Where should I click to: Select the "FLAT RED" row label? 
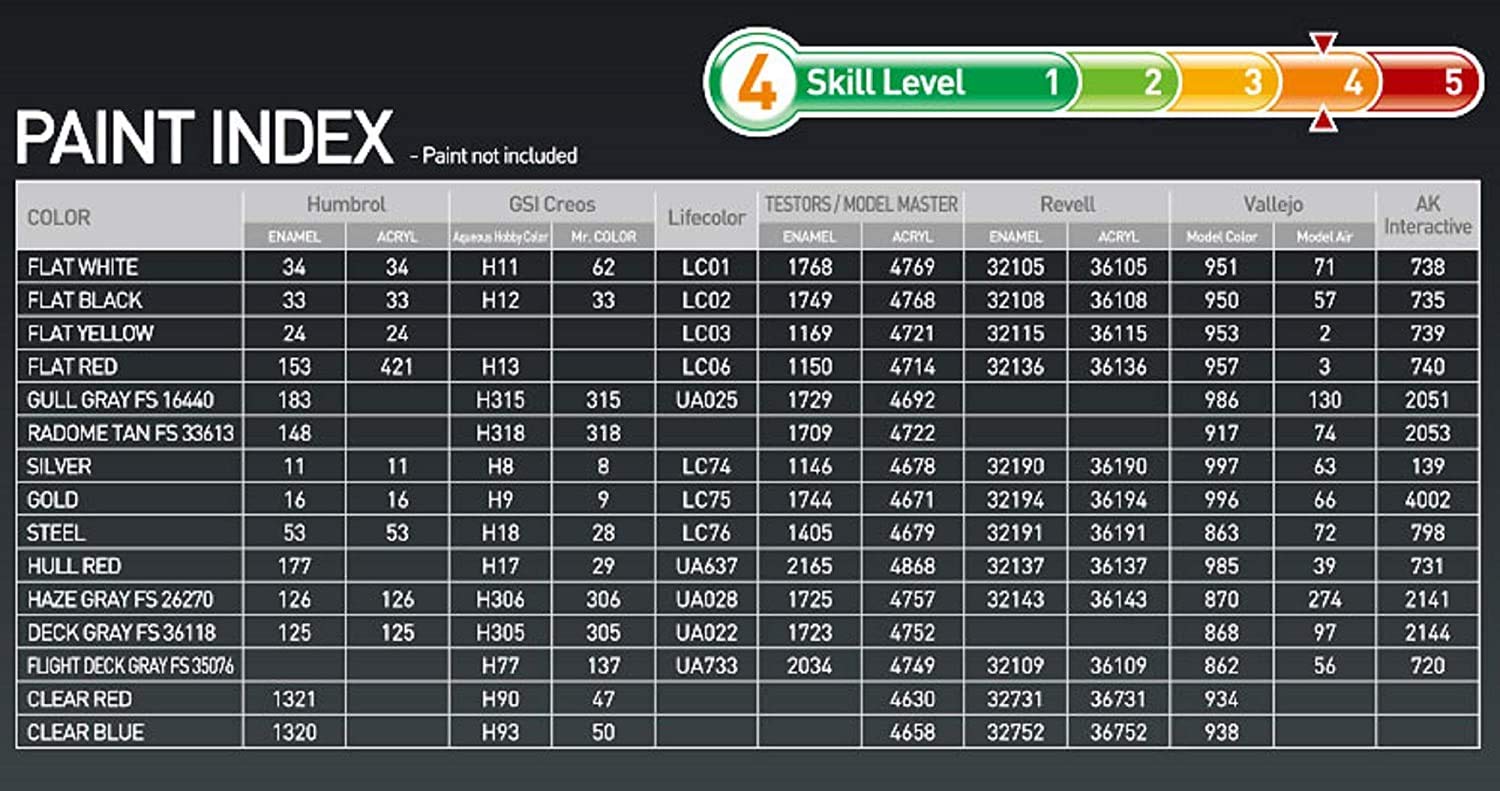[x=72, y=366]
